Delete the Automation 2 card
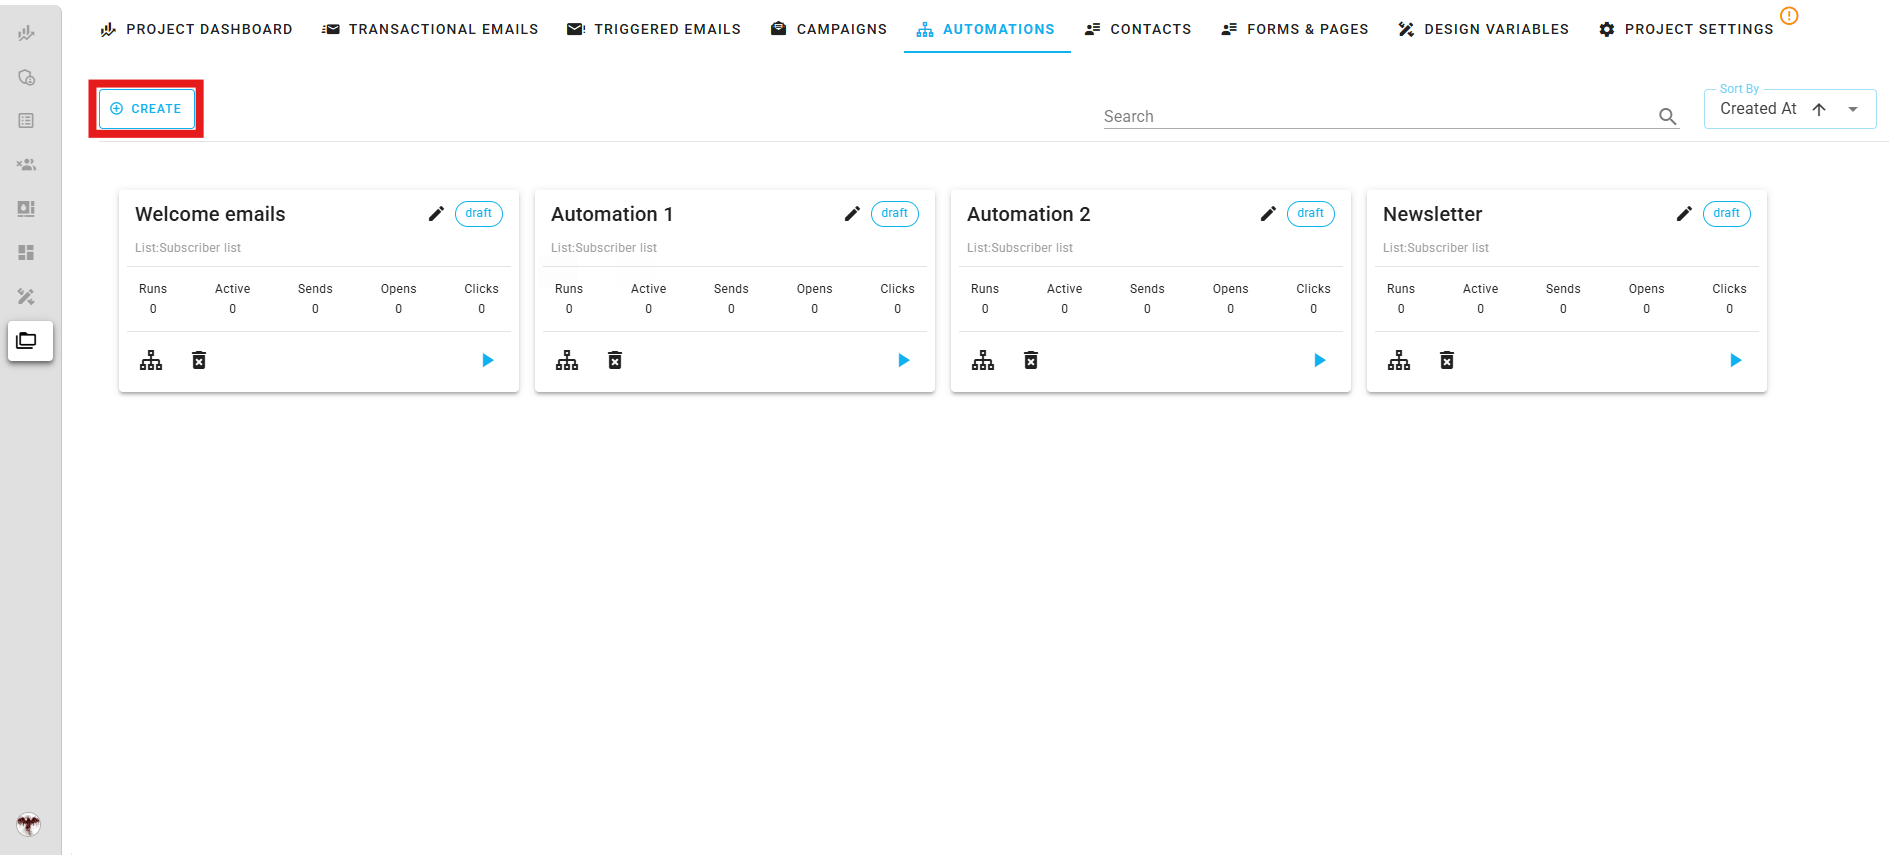Image resolution: width=1903 pixels, height=855 pixels. tap(1031, 361)
